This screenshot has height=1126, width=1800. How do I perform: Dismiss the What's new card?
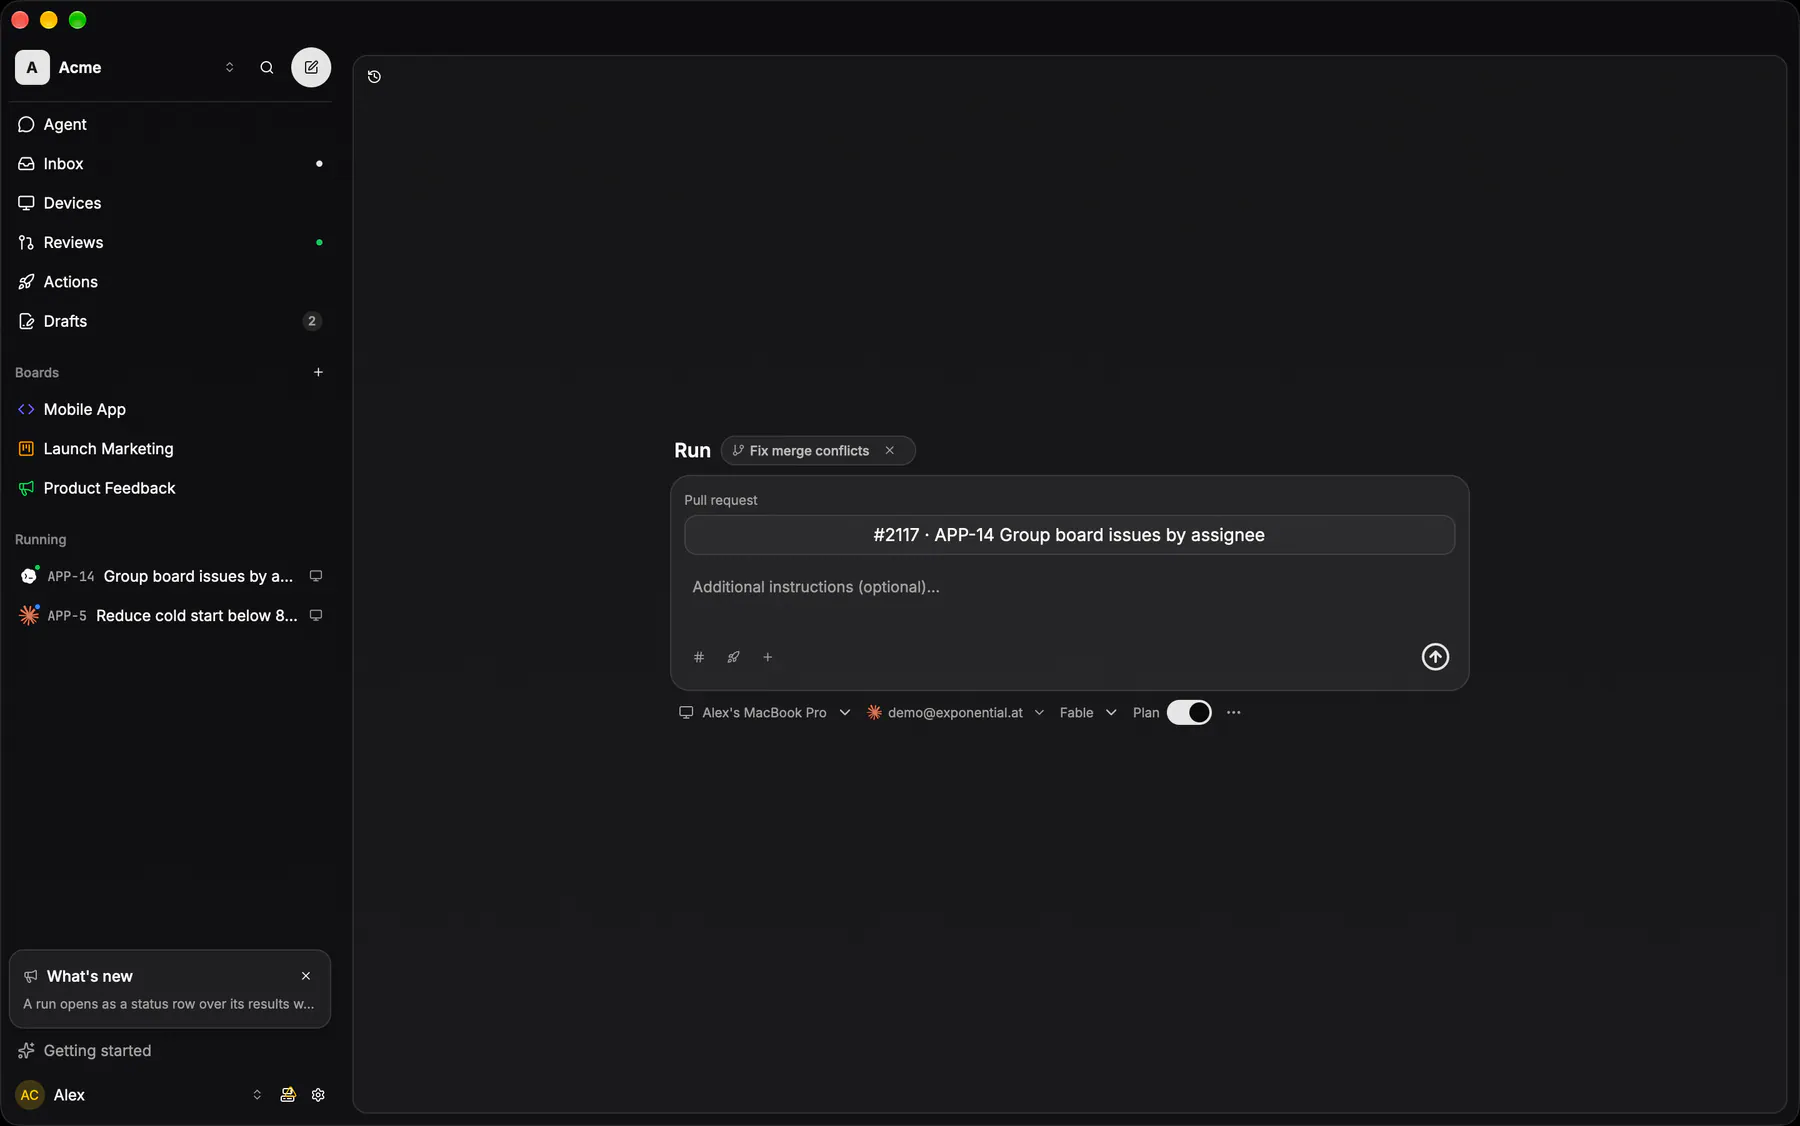(x=306, y=976)
